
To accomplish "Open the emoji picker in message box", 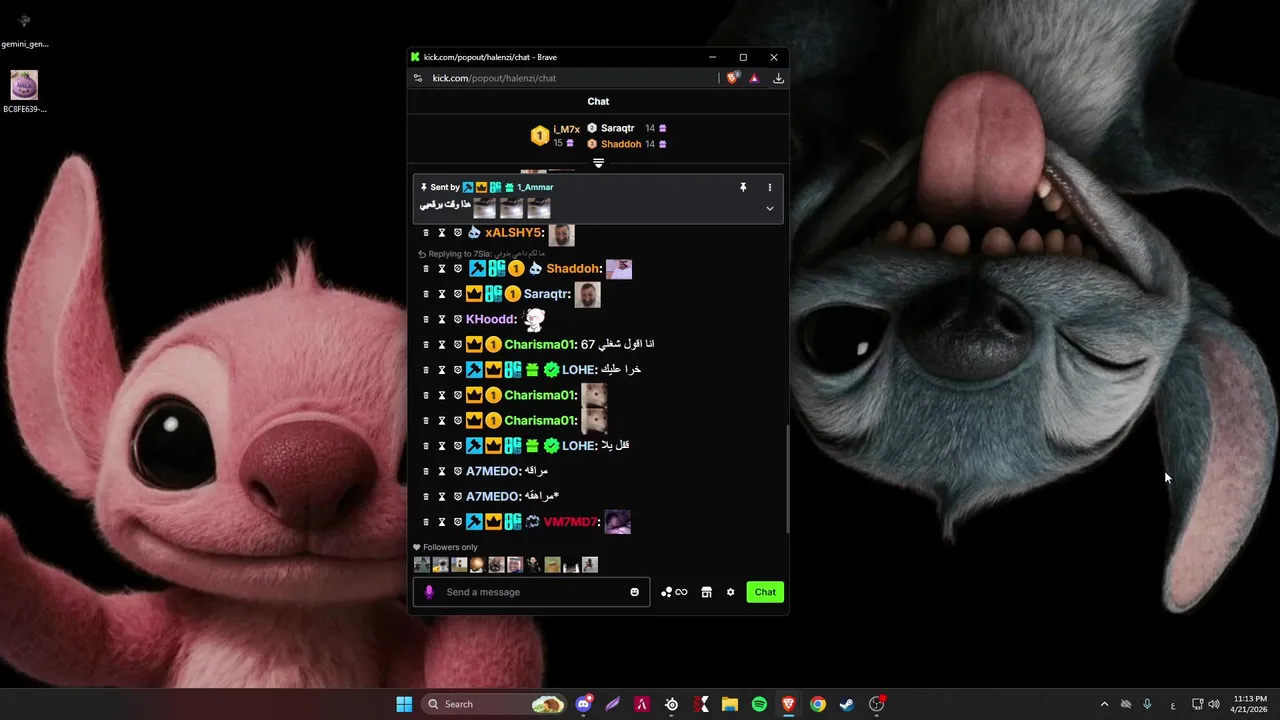I will click(x=634, y=592).
